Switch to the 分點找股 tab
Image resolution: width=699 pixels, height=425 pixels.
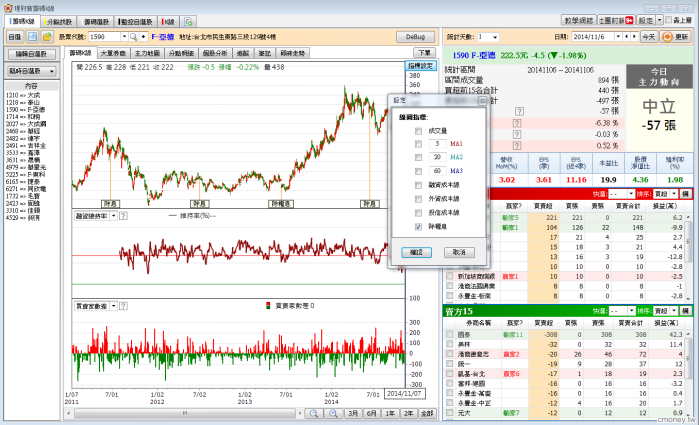tap(61, 20)
